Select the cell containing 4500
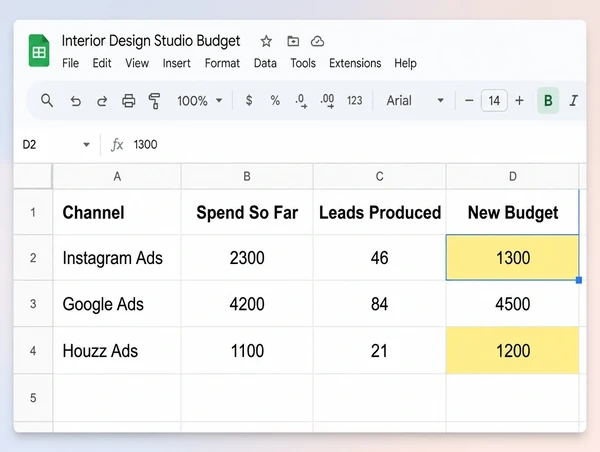The height and width of the screenshot is (452, 600). tap(513, 304)
